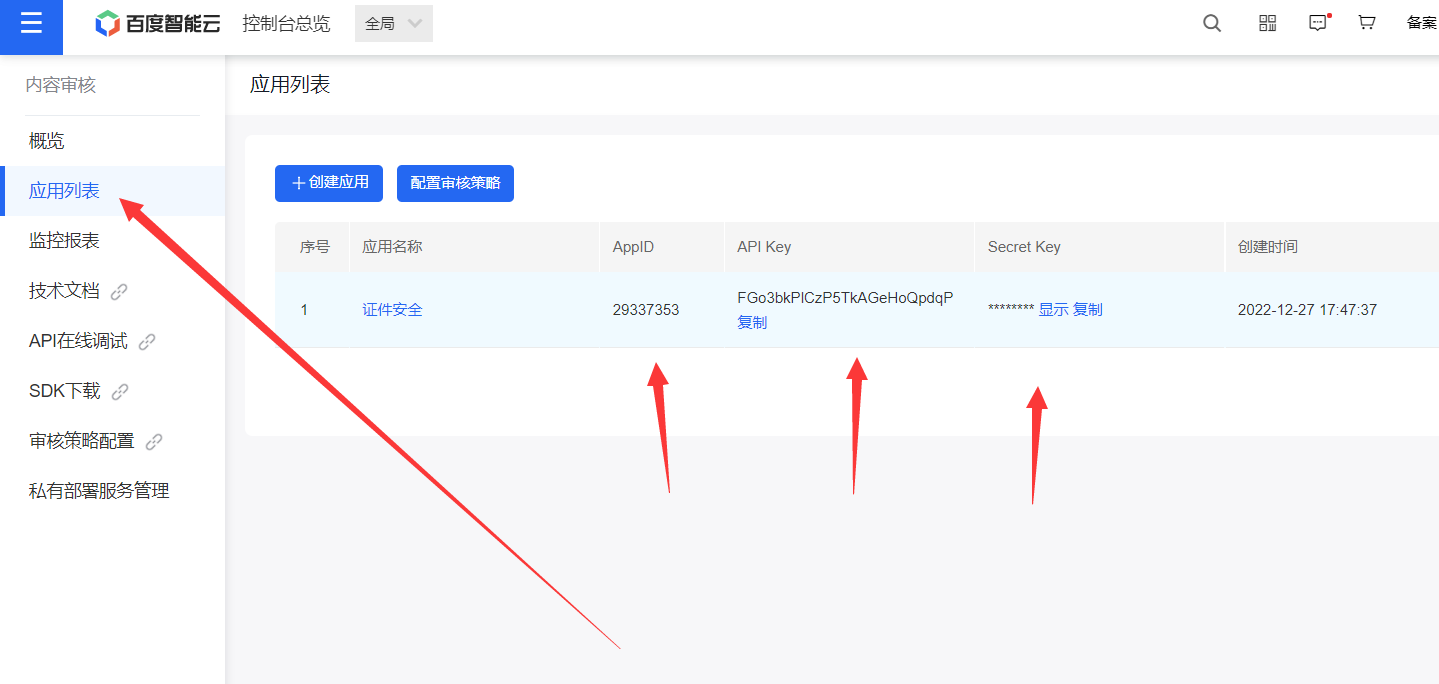This screenshot has height=684, width=1439.
Task: Click 复制 under the API Key
Action: coord(752,323)
